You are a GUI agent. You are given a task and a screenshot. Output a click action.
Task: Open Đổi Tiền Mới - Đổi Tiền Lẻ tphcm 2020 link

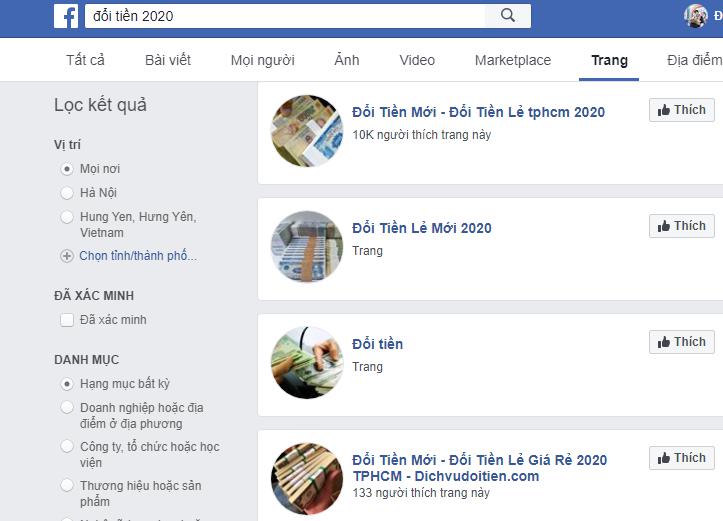[x=478, y=112]
